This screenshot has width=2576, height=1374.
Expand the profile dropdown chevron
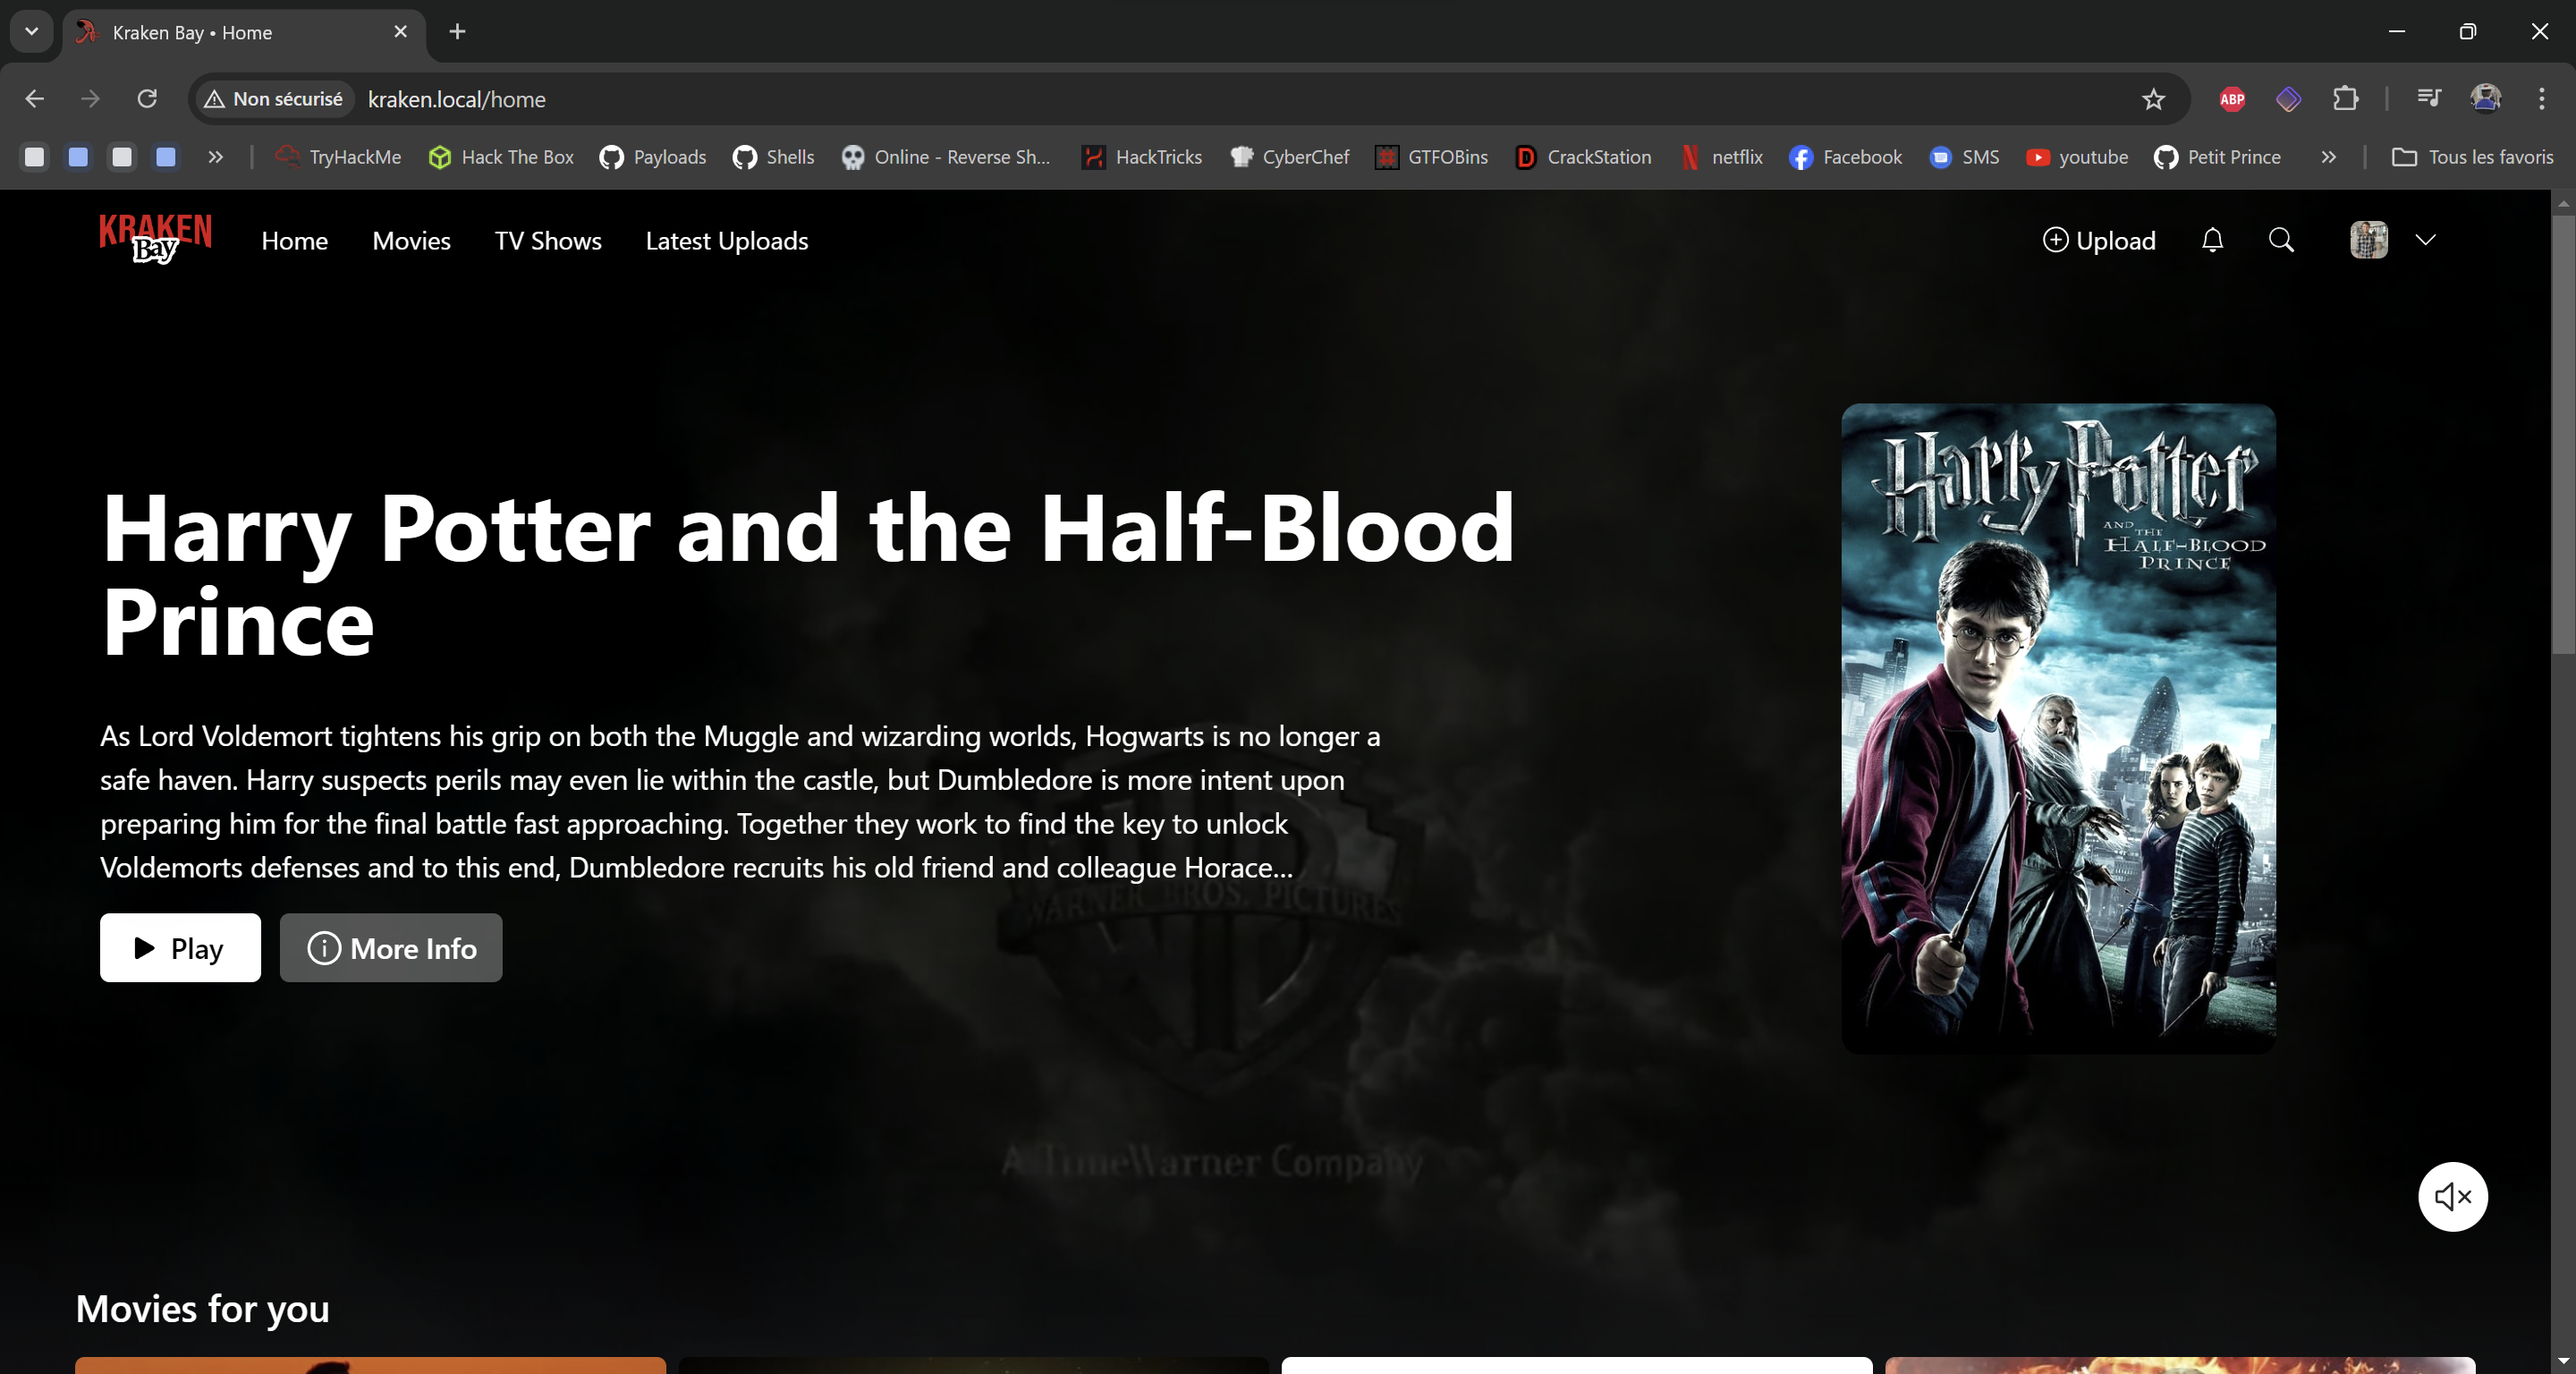[2425, 240]
